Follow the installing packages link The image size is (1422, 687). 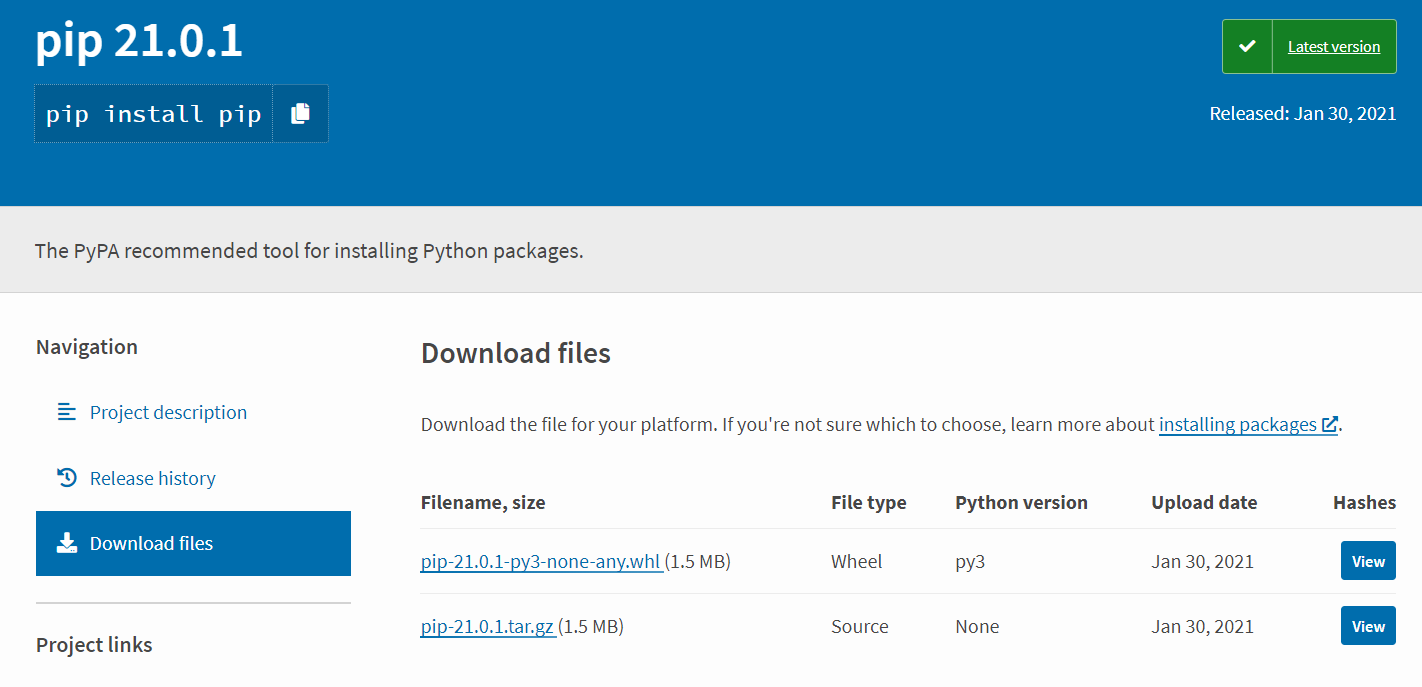coord(1237,425)
